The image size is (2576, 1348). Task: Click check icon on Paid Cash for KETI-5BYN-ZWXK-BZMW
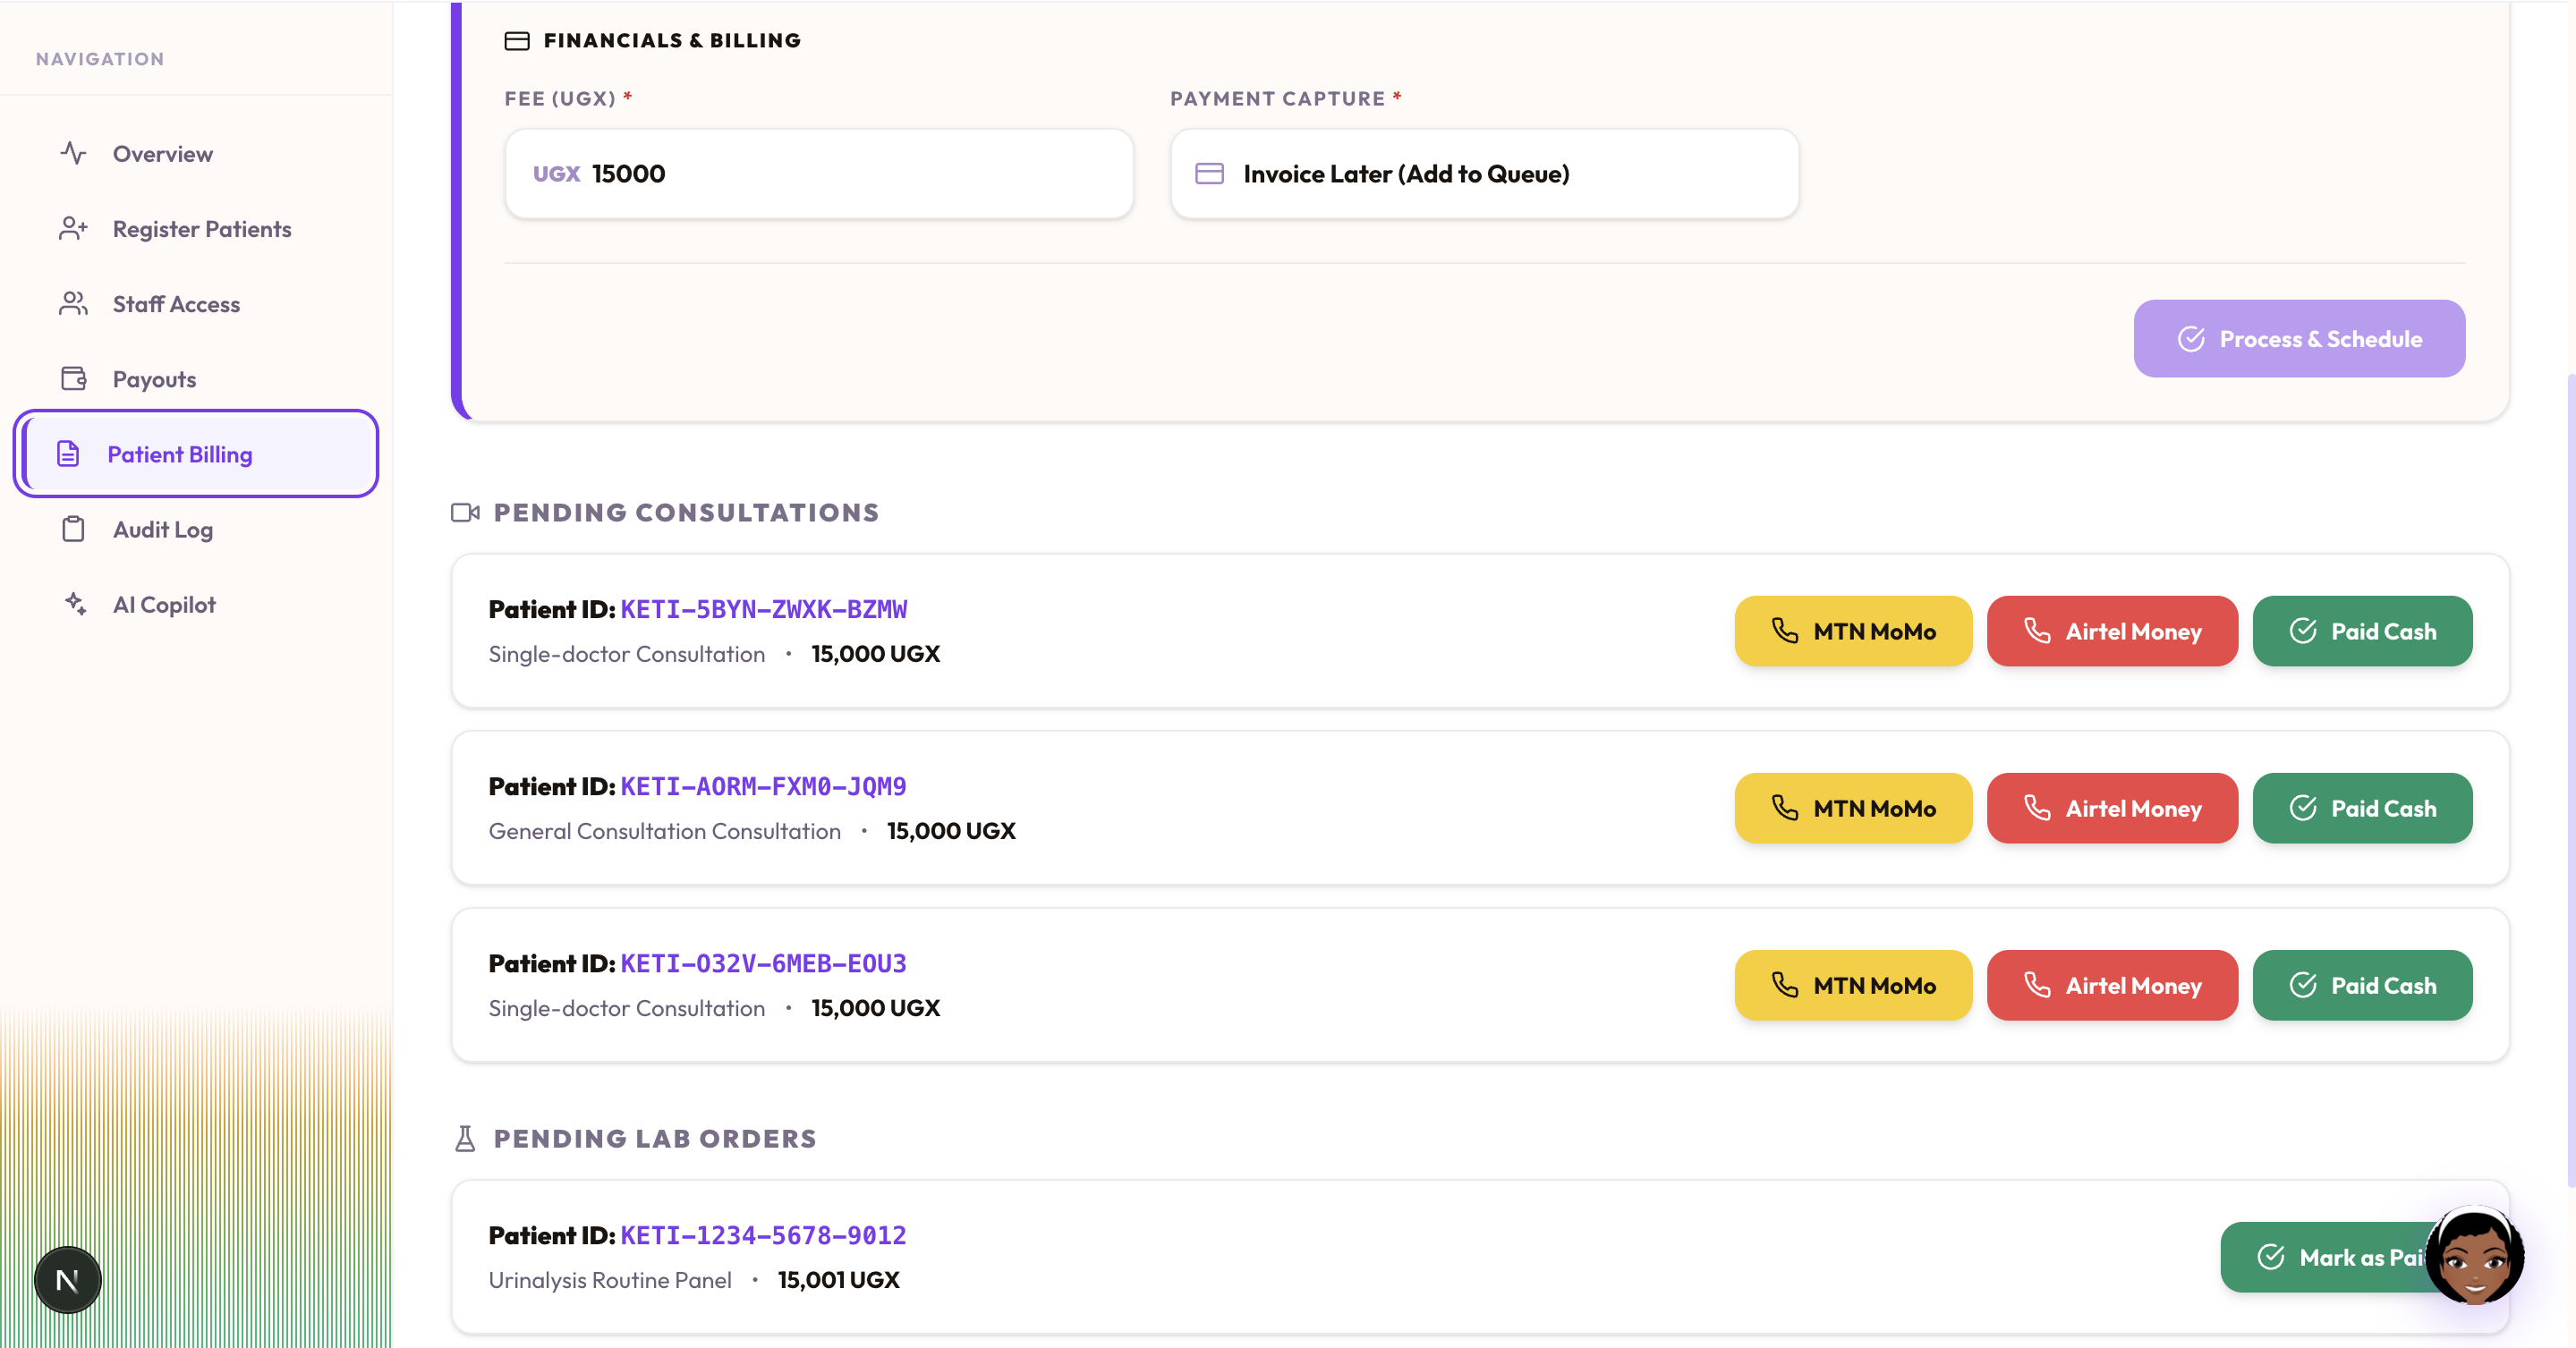2303,630
